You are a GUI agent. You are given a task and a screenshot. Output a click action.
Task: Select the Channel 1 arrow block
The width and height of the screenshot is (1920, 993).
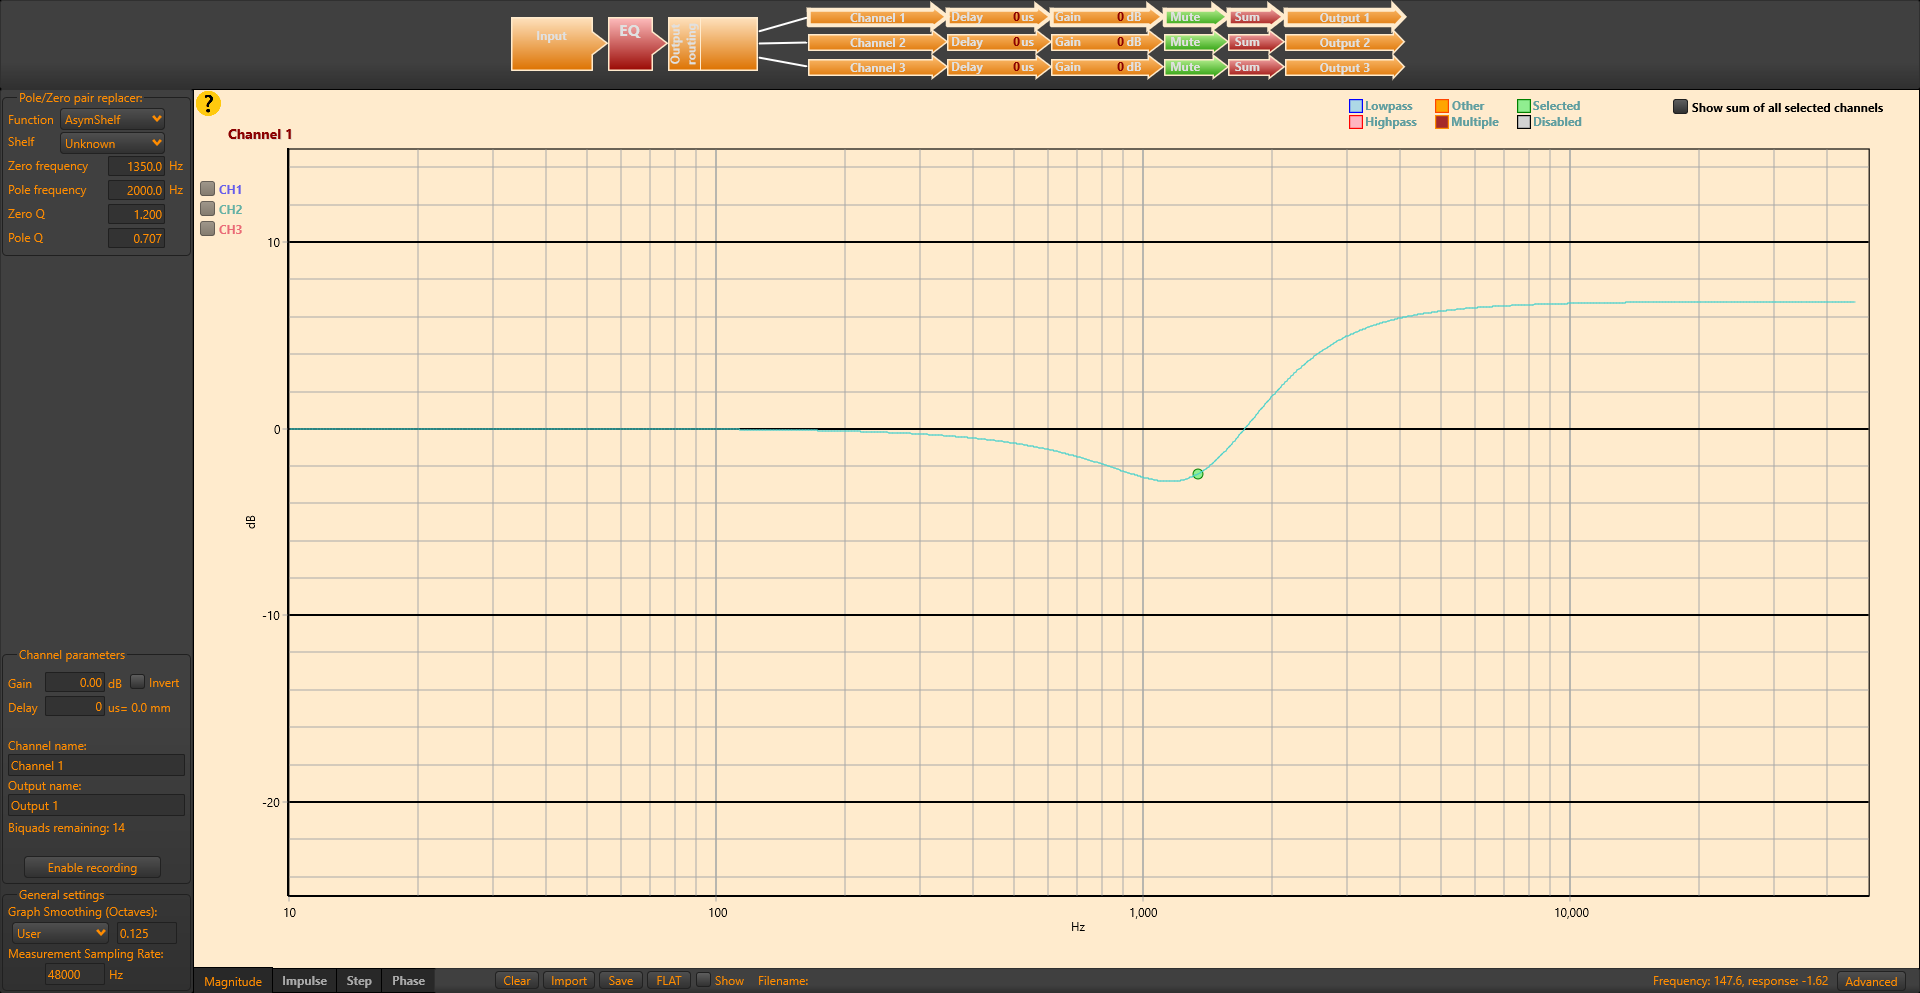876,17
